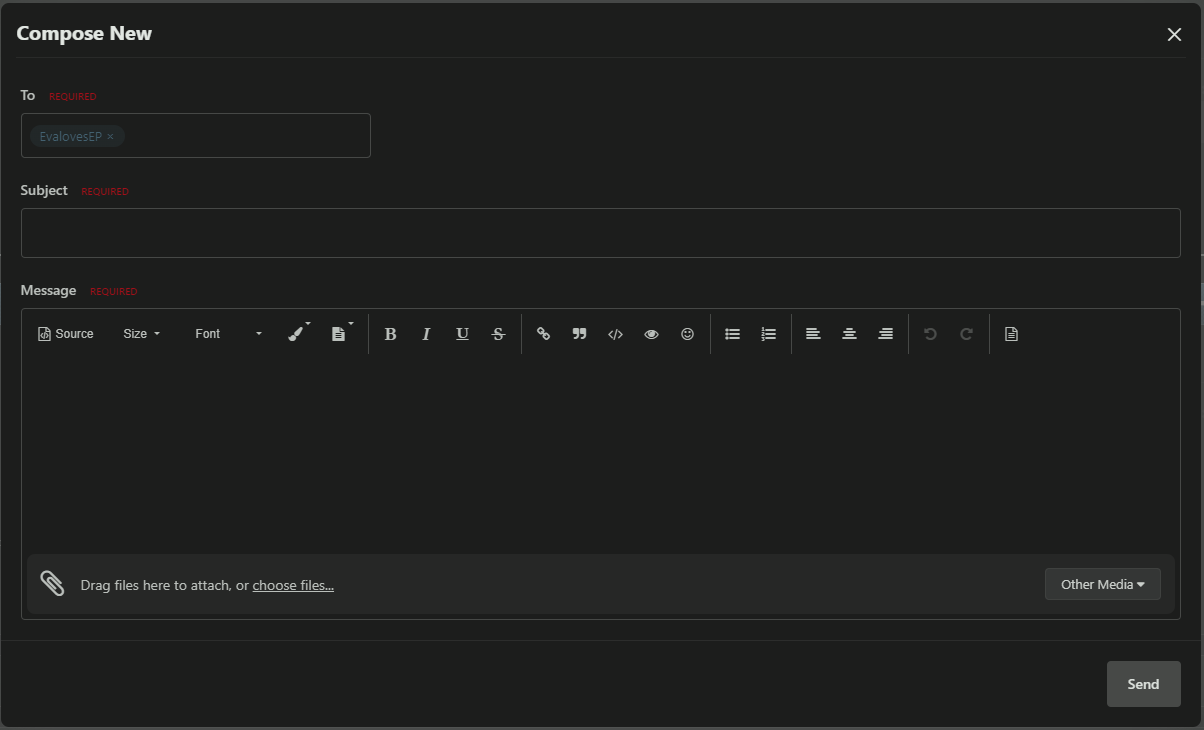Click the preview page icon
Viewport: 1204px width, 730px height.
(x=1012, y=334)
